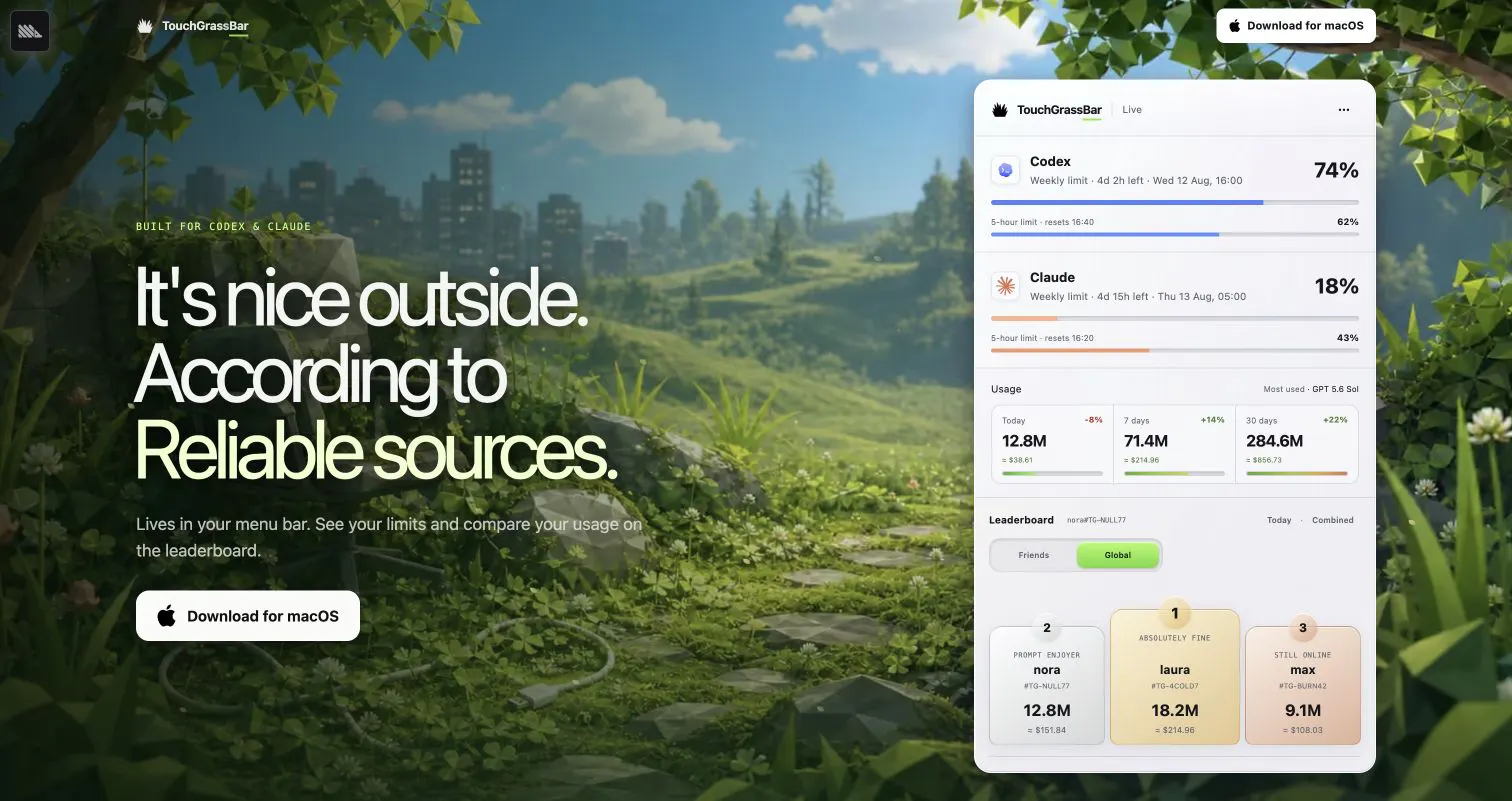This screenshot has width=1512, height=801.
Task: Click the grass icon in the widget panel header
Action: [x=1000, y=110]
